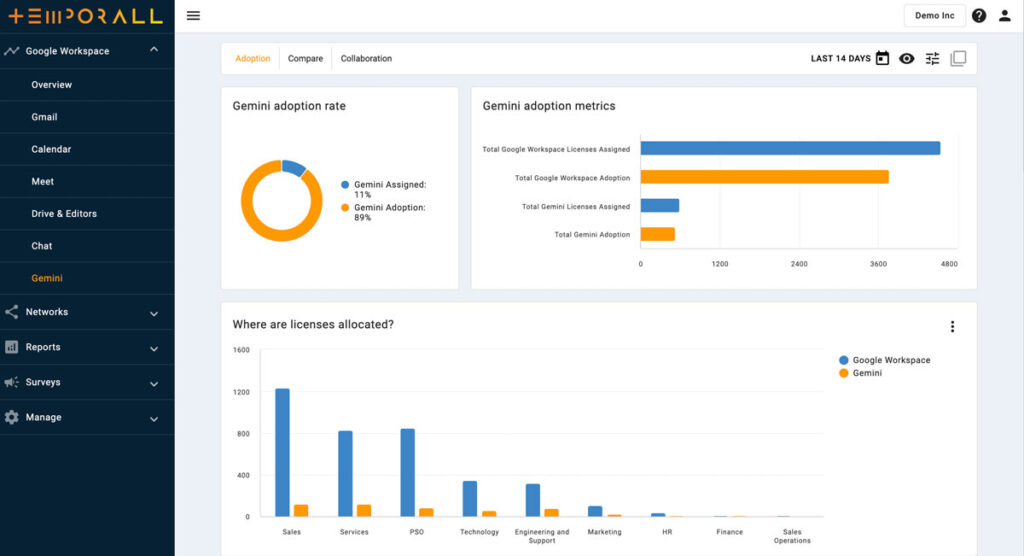Image resolution: width=1024 pixels, height=556 pixels.
Task: Click the 'Sales Operations' axis label
Action: pyautogui.click(x=792, y=536)
